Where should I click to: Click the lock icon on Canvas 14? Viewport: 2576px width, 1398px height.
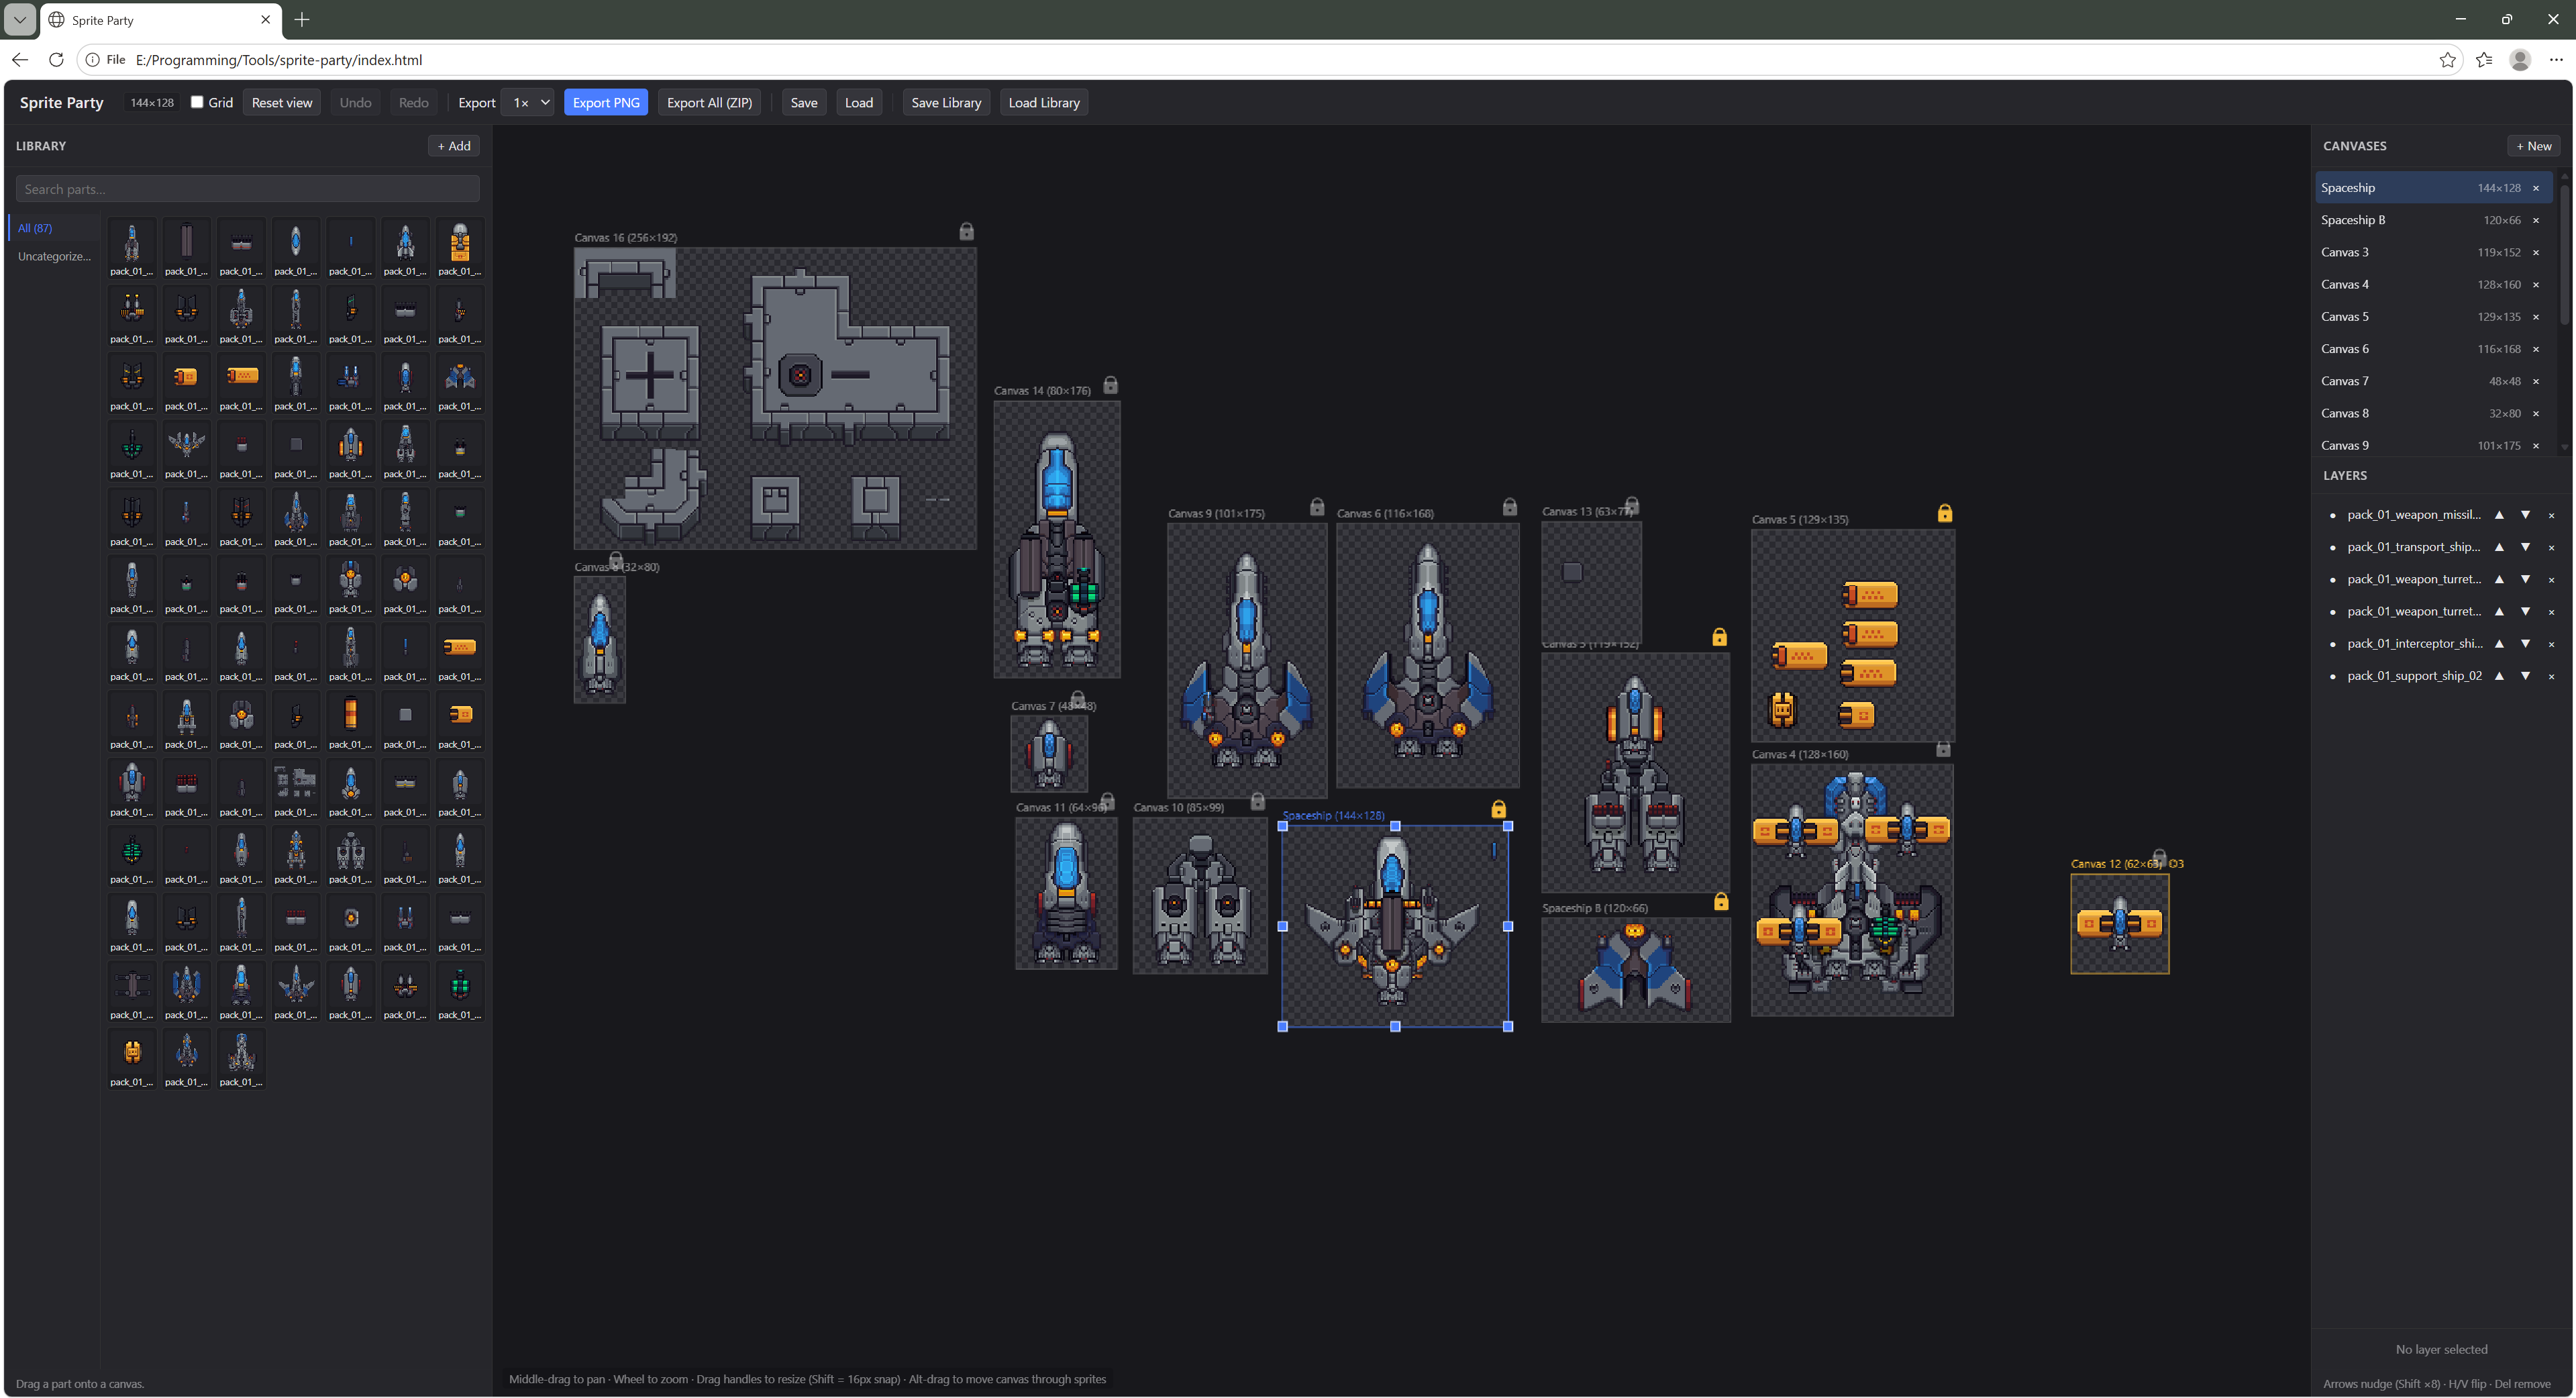tap(1110, 385)
